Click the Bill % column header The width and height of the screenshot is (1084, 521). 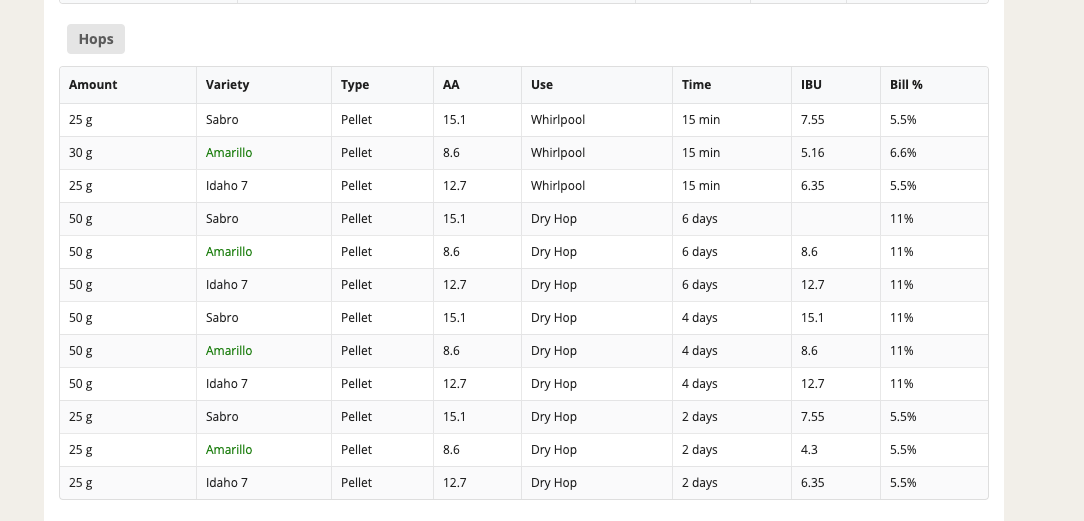point(906,84)
